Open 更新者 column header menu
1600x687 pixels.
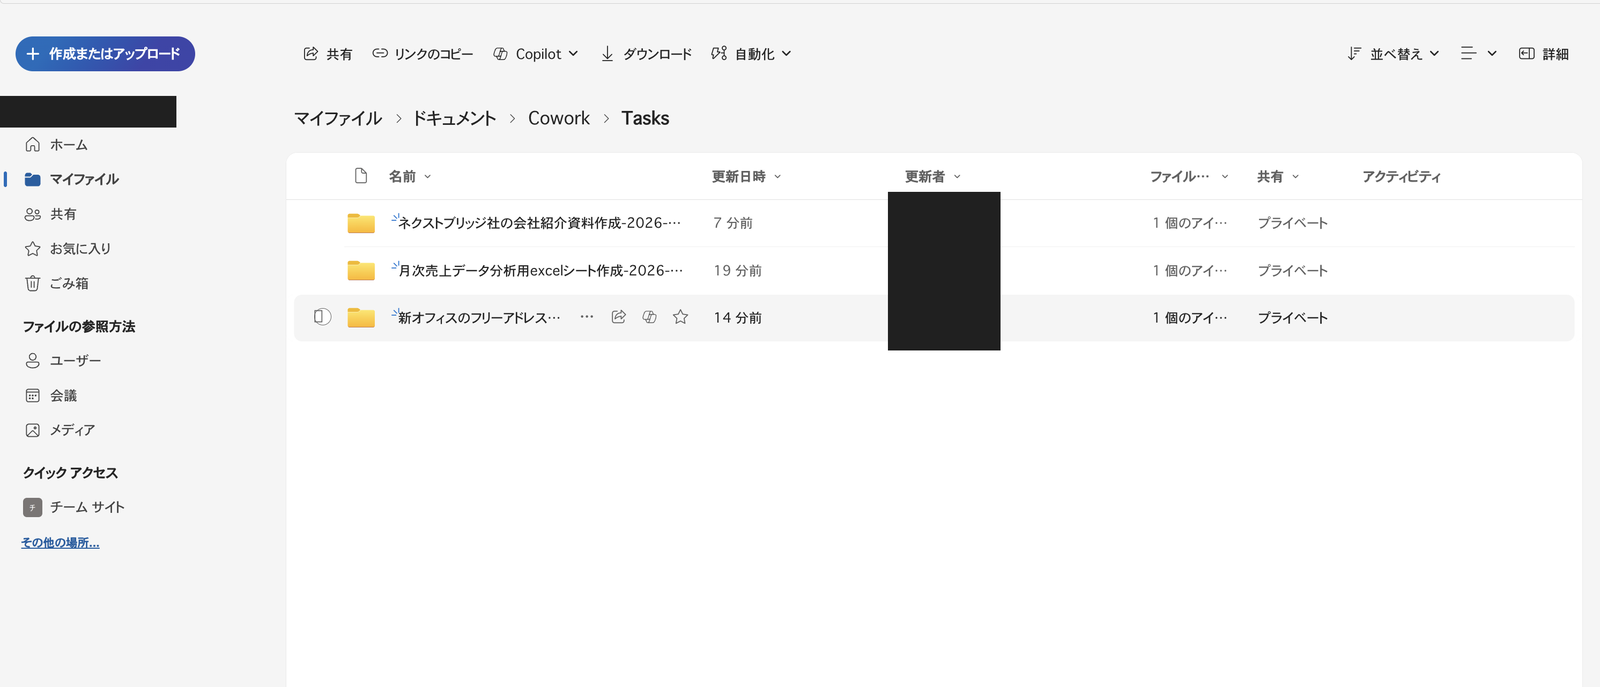933,176
